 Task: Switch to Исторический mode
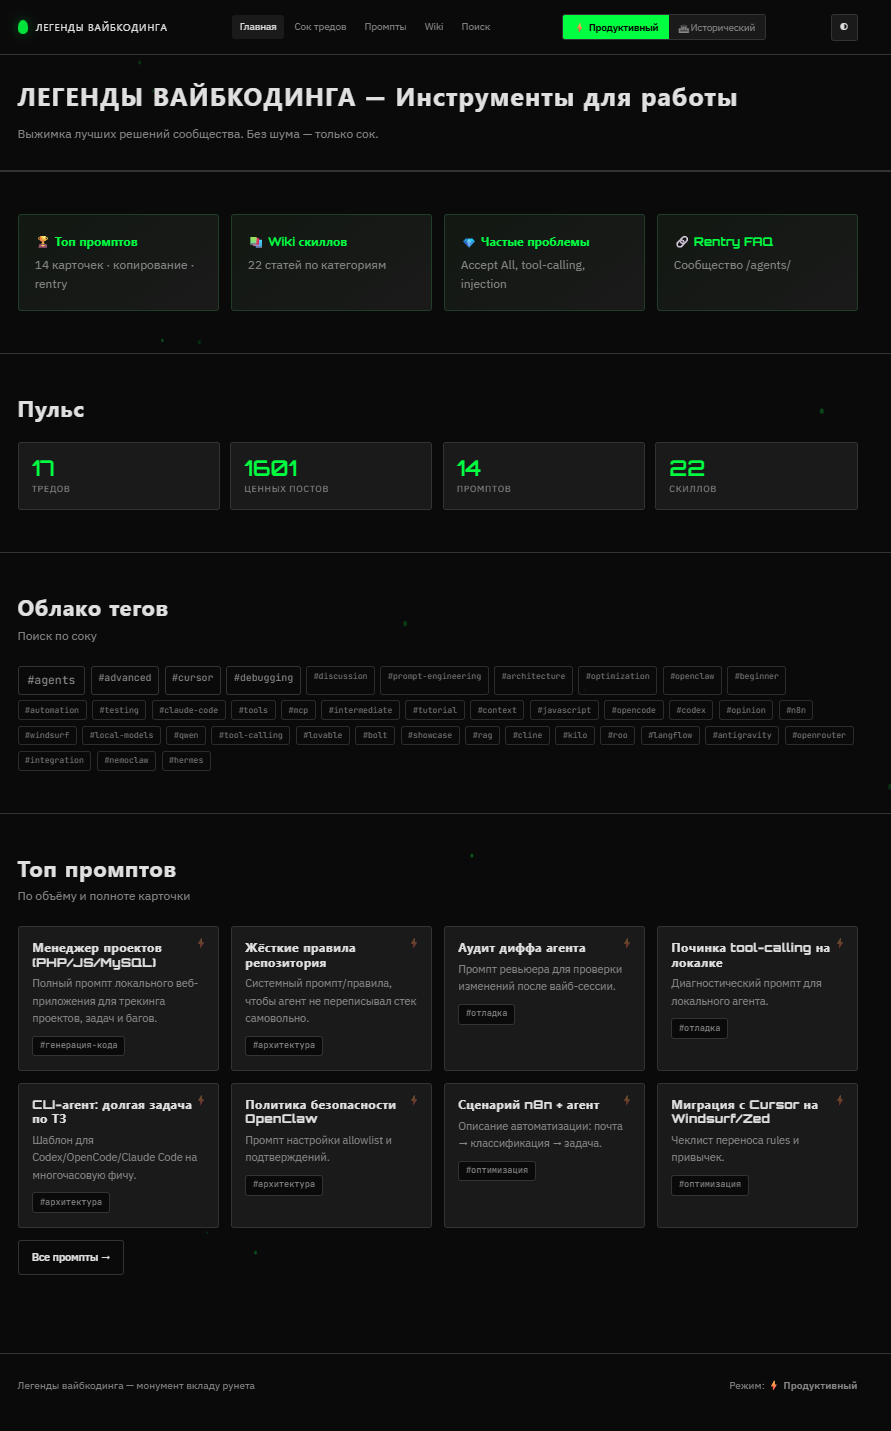[x=716, y=27]
